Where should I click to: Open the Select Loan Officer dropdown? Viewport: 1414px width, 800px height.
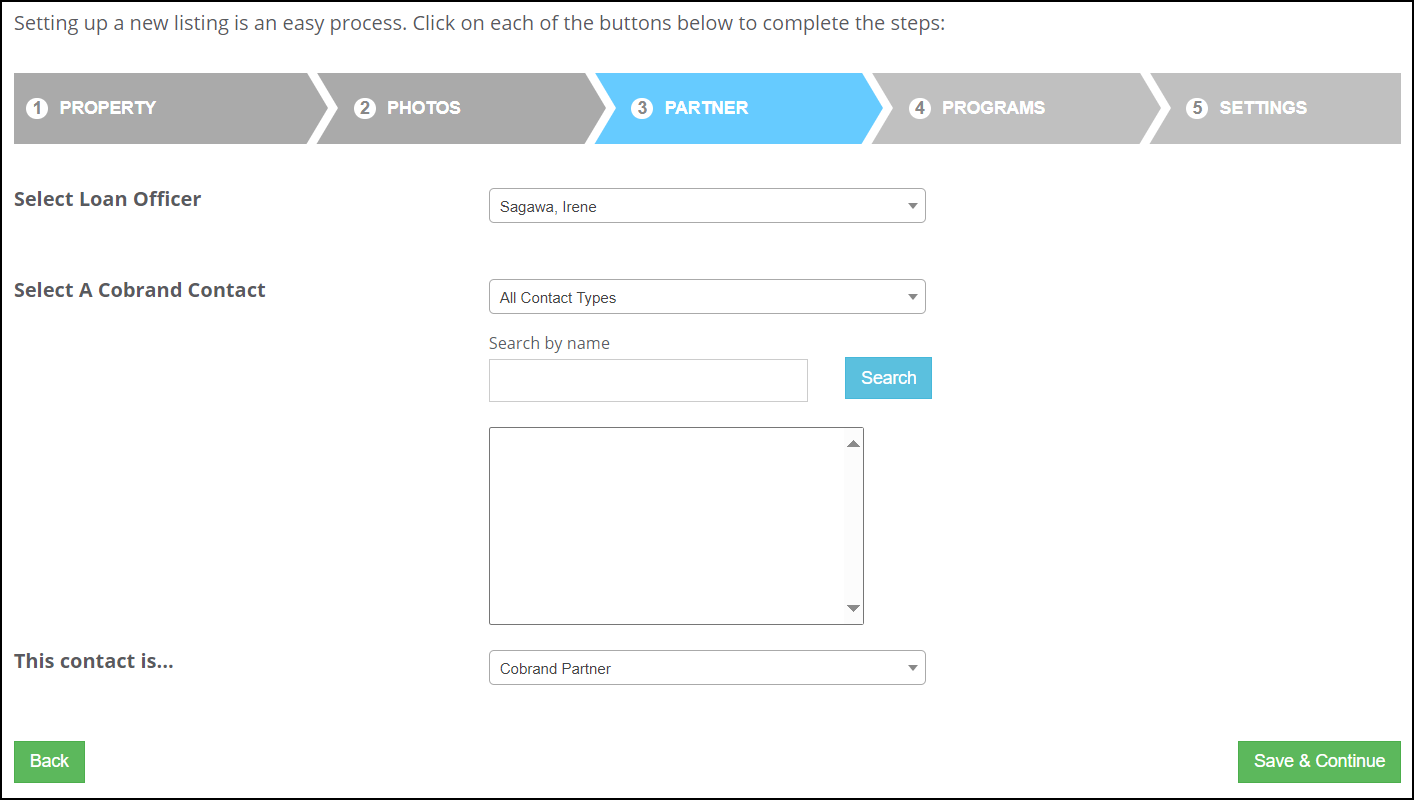pyautogui.click(x=707, y=206)
